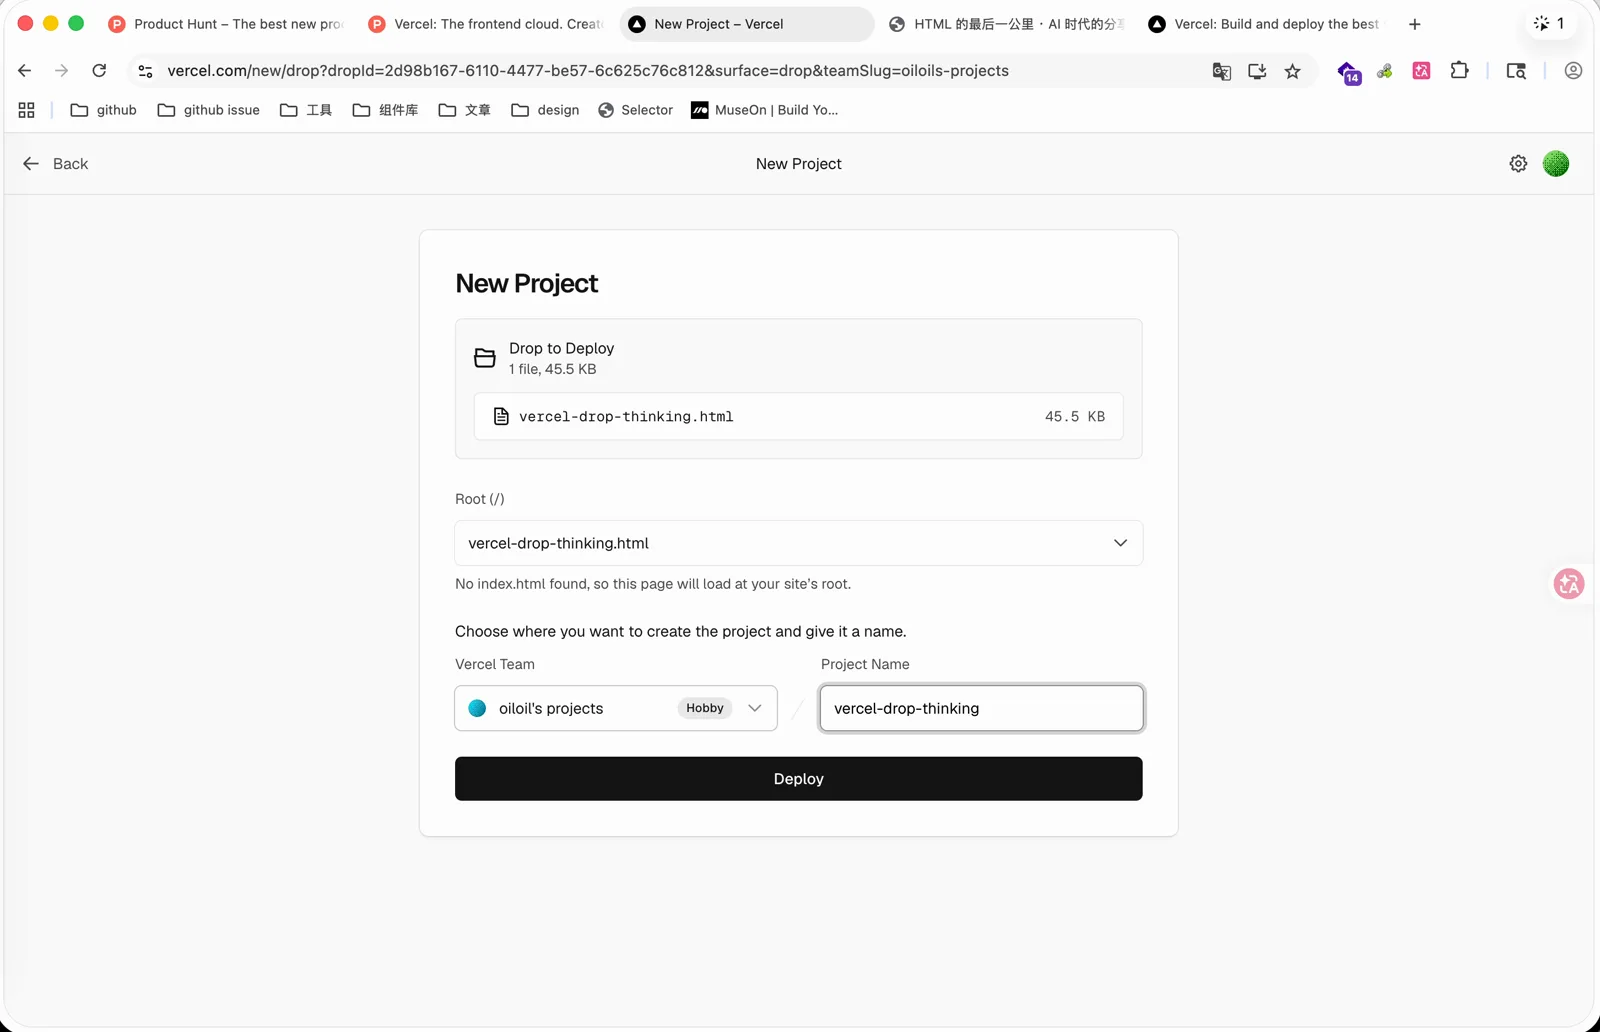Image resolution: width=1600 pixels, height=1032 pixels.
Task: Switch to Vercel frontend cloud tab
Action: click(488, 24)
